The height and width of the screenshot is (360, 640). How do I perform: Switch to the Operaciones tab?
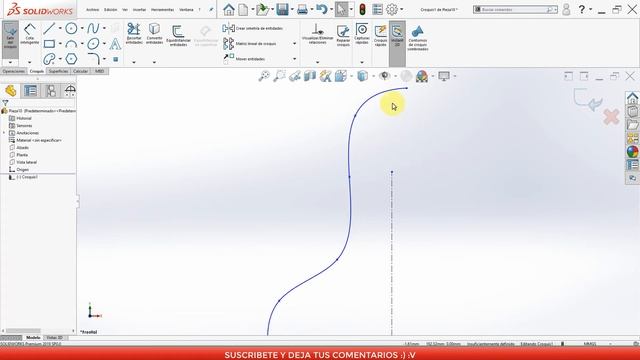click(x=13, y=71)
